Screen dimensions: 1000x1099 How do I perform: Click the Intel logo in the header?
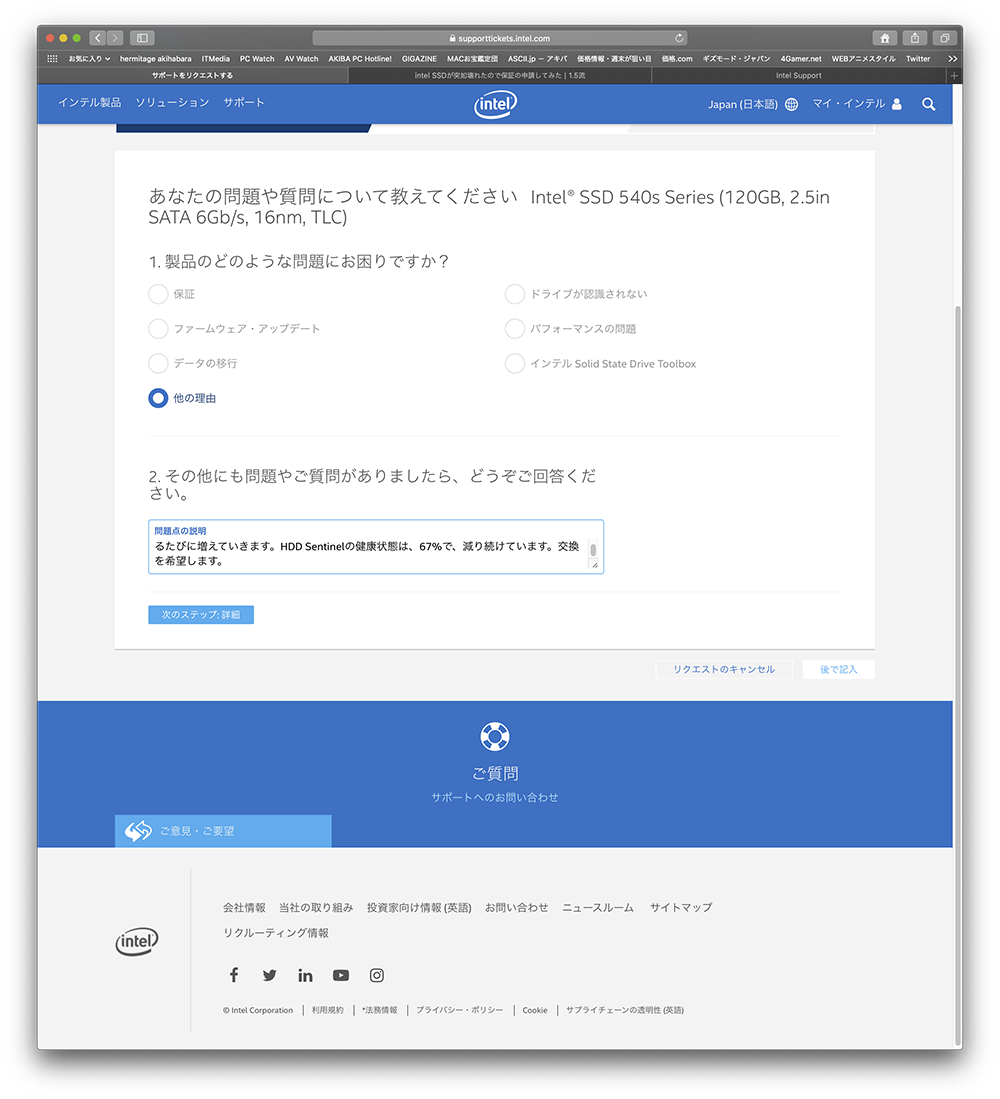(x=495, y=104)
